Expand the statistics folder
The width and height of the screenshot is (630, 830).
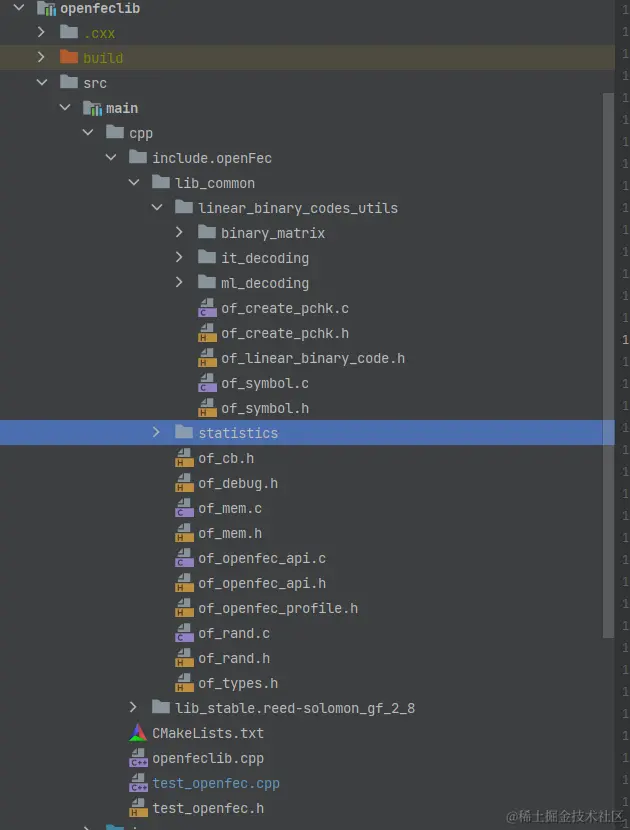156,432
